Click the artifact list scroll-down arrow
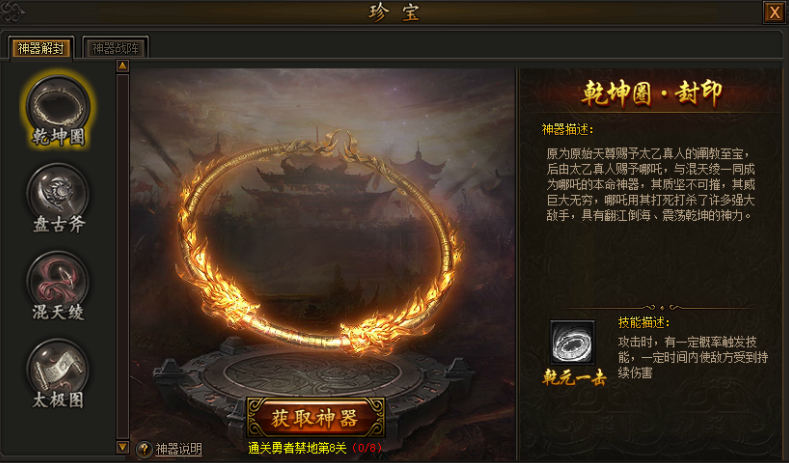789x463 pixels. [123, 447]
